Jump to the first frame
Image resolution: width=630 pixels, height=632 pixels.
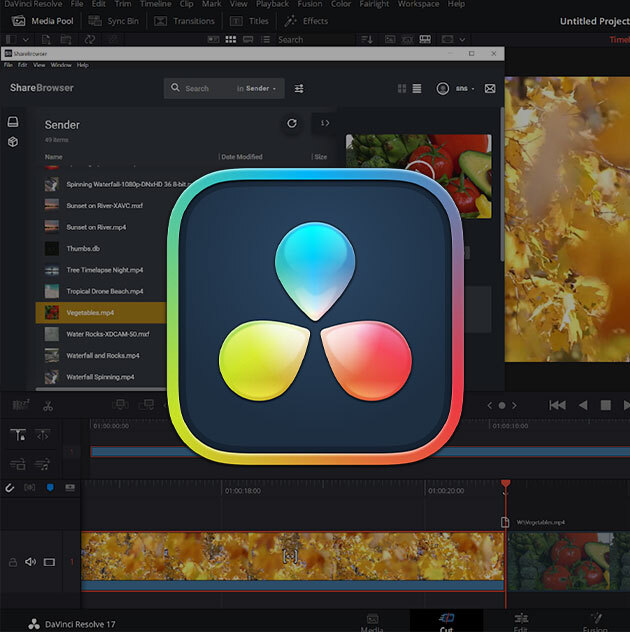tap(557, 405)
